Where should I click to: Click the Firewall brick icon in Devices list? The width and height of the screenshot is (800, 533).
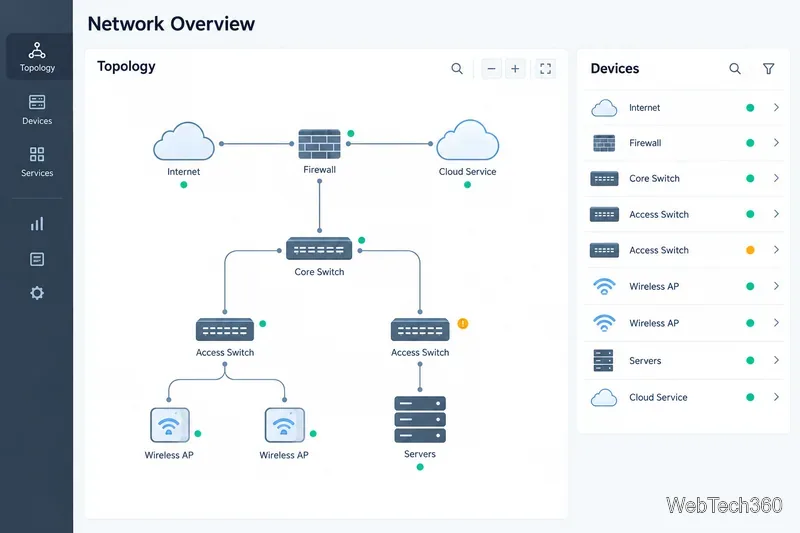click(604, 143)
